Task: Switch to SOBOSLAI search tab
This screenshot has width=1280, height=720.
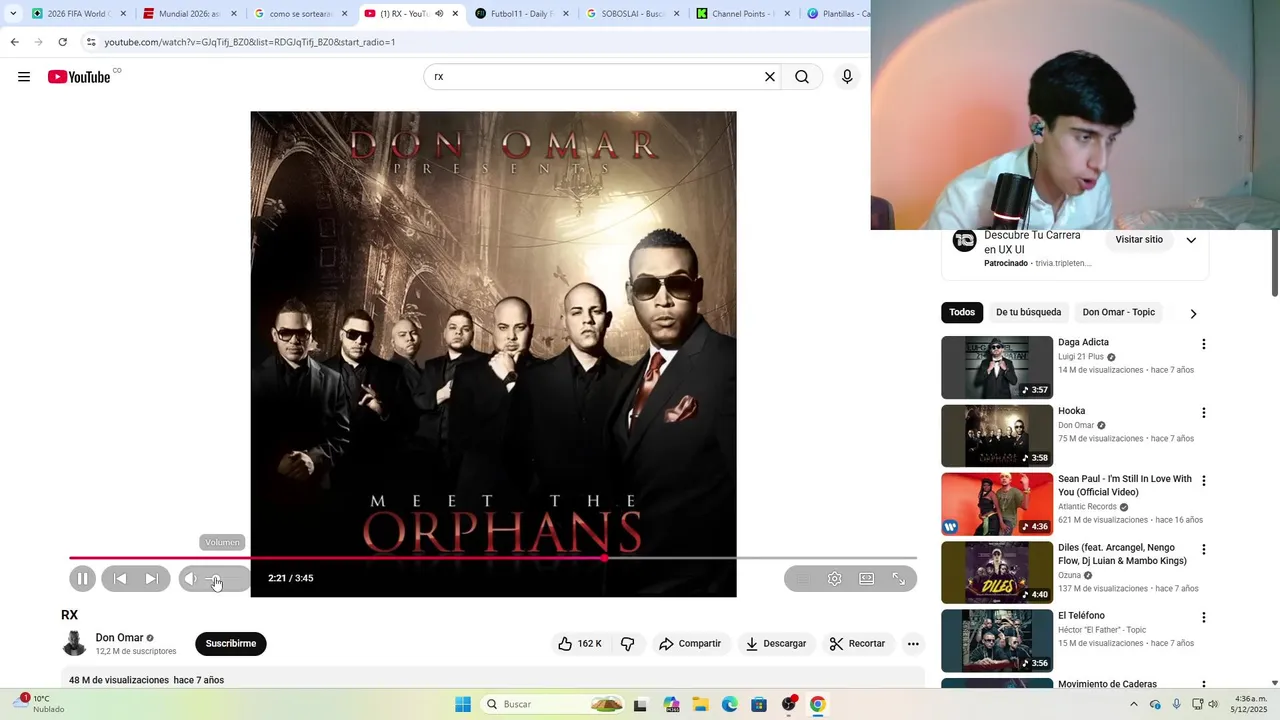Action: (631, 14)
